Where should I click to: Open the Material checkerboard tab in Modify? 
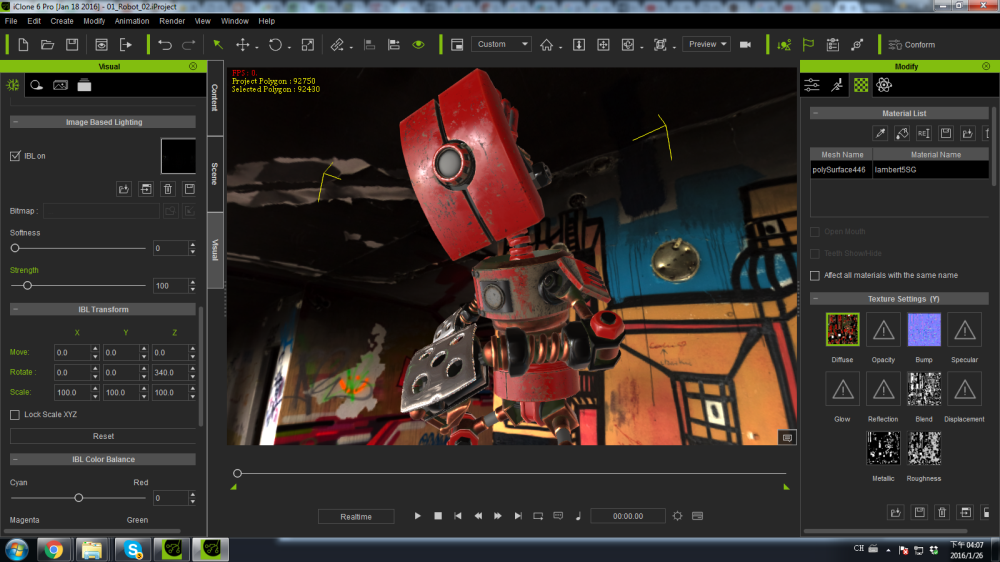pyautogui.click(x=860, y=85)
